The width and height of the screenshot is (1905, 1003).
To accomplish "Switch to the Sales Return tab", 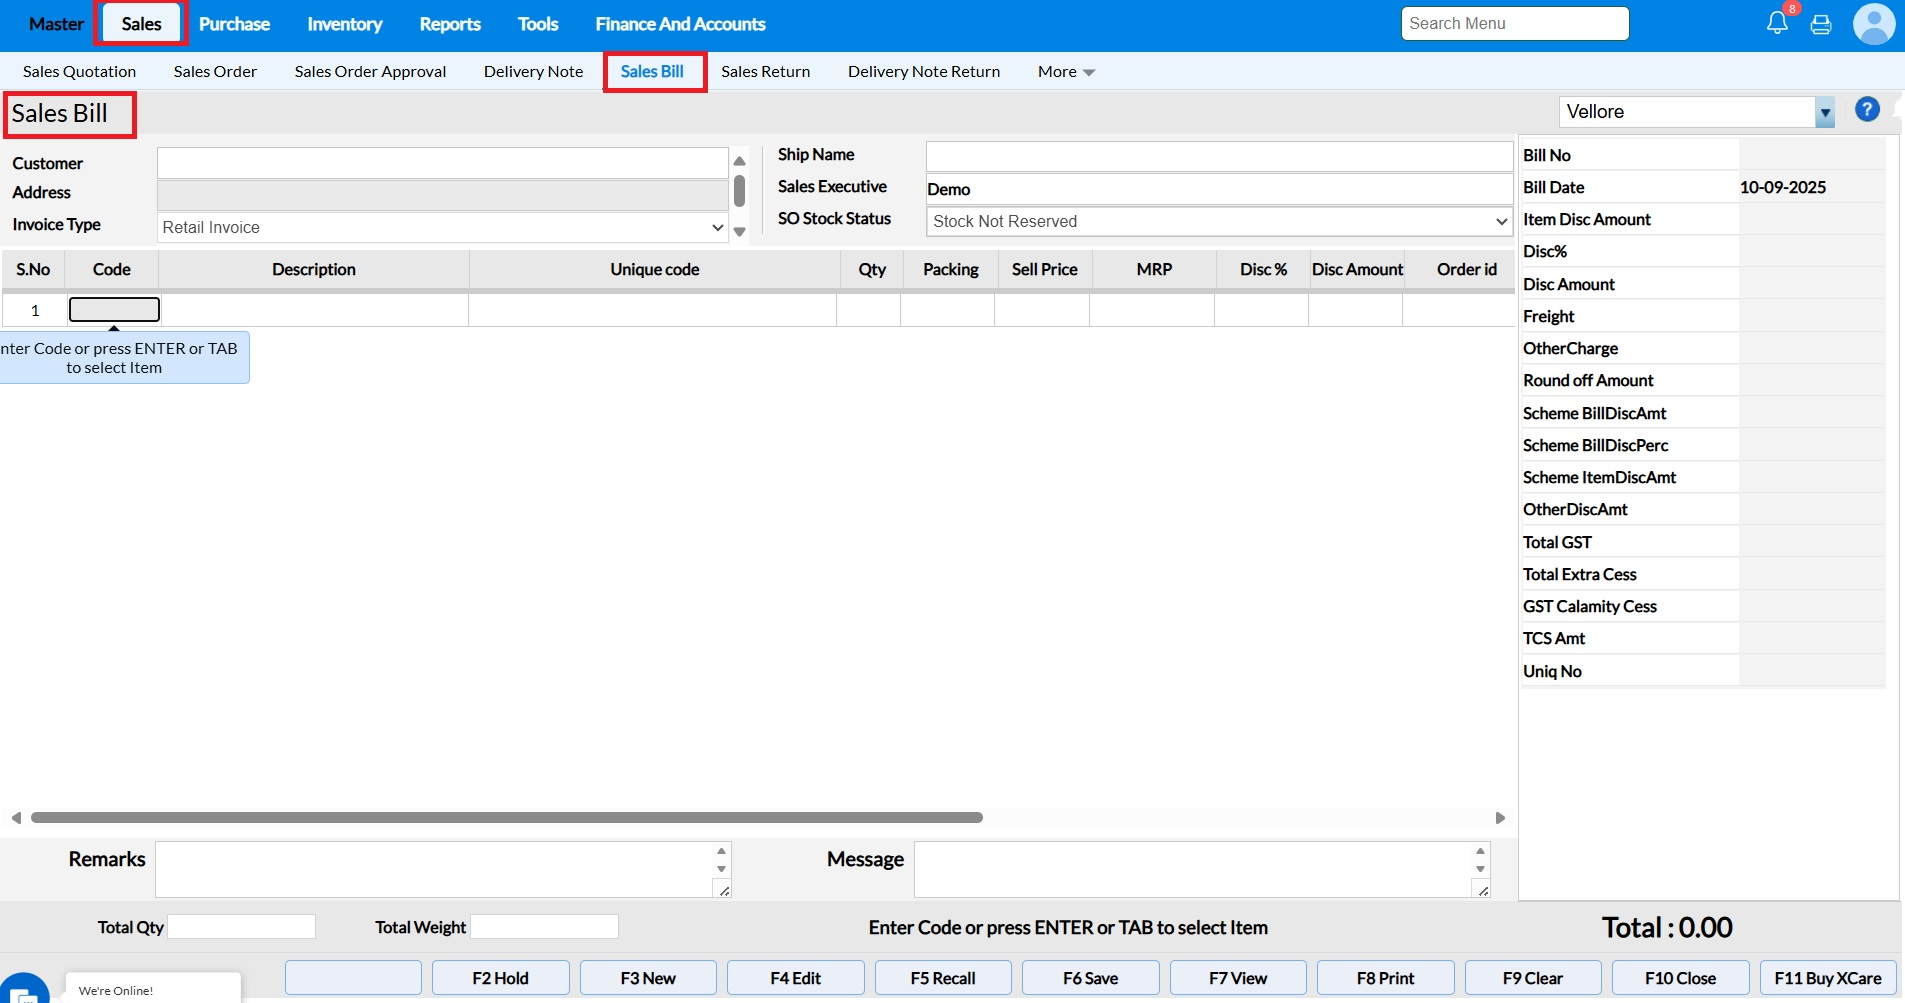I will coord(765,72).
